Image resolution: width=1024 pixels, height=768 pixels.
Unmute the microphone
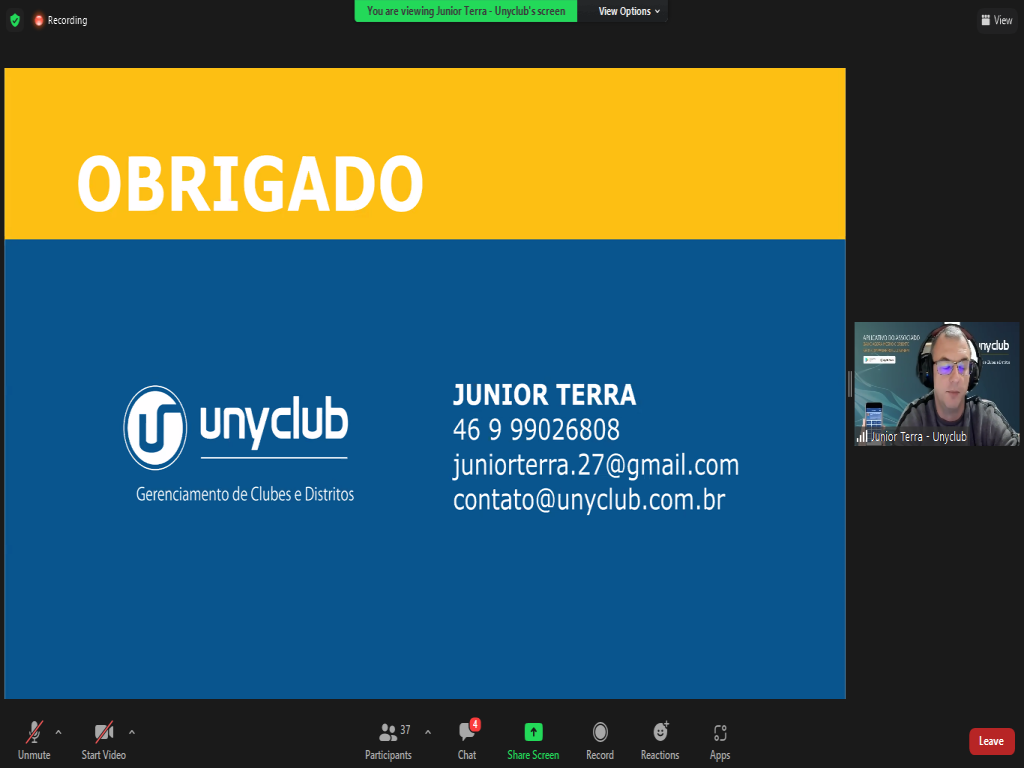tap(34, 738)
